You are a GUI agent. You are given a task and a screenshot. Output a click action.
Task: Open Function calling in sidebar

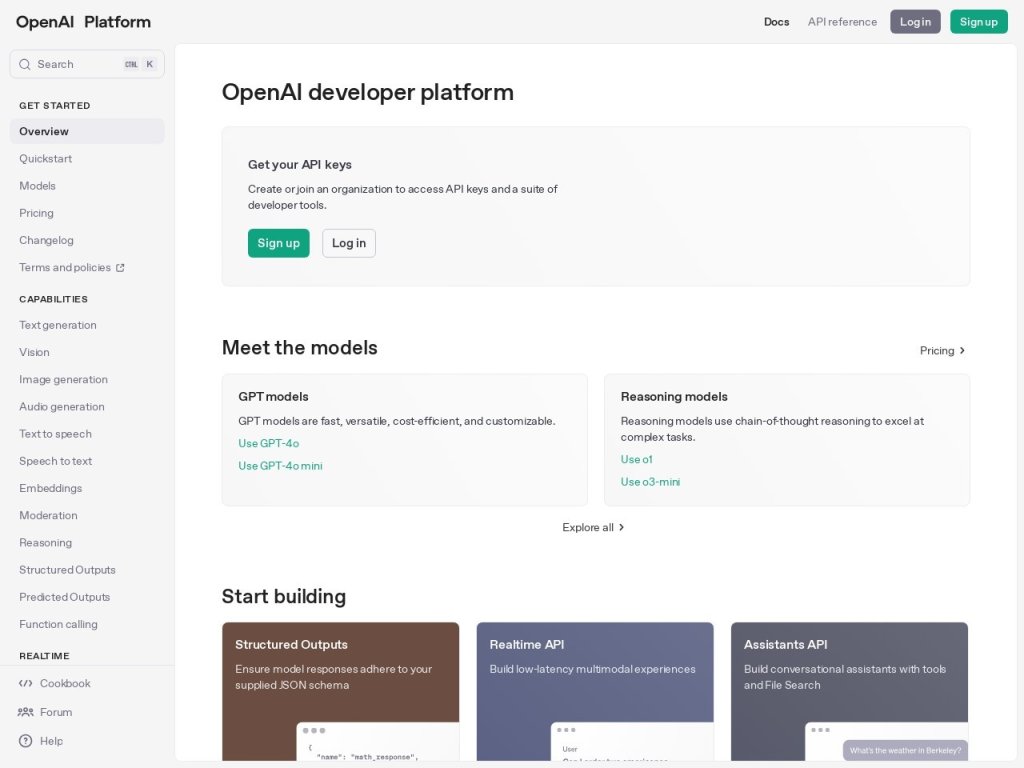coord(58,624)
